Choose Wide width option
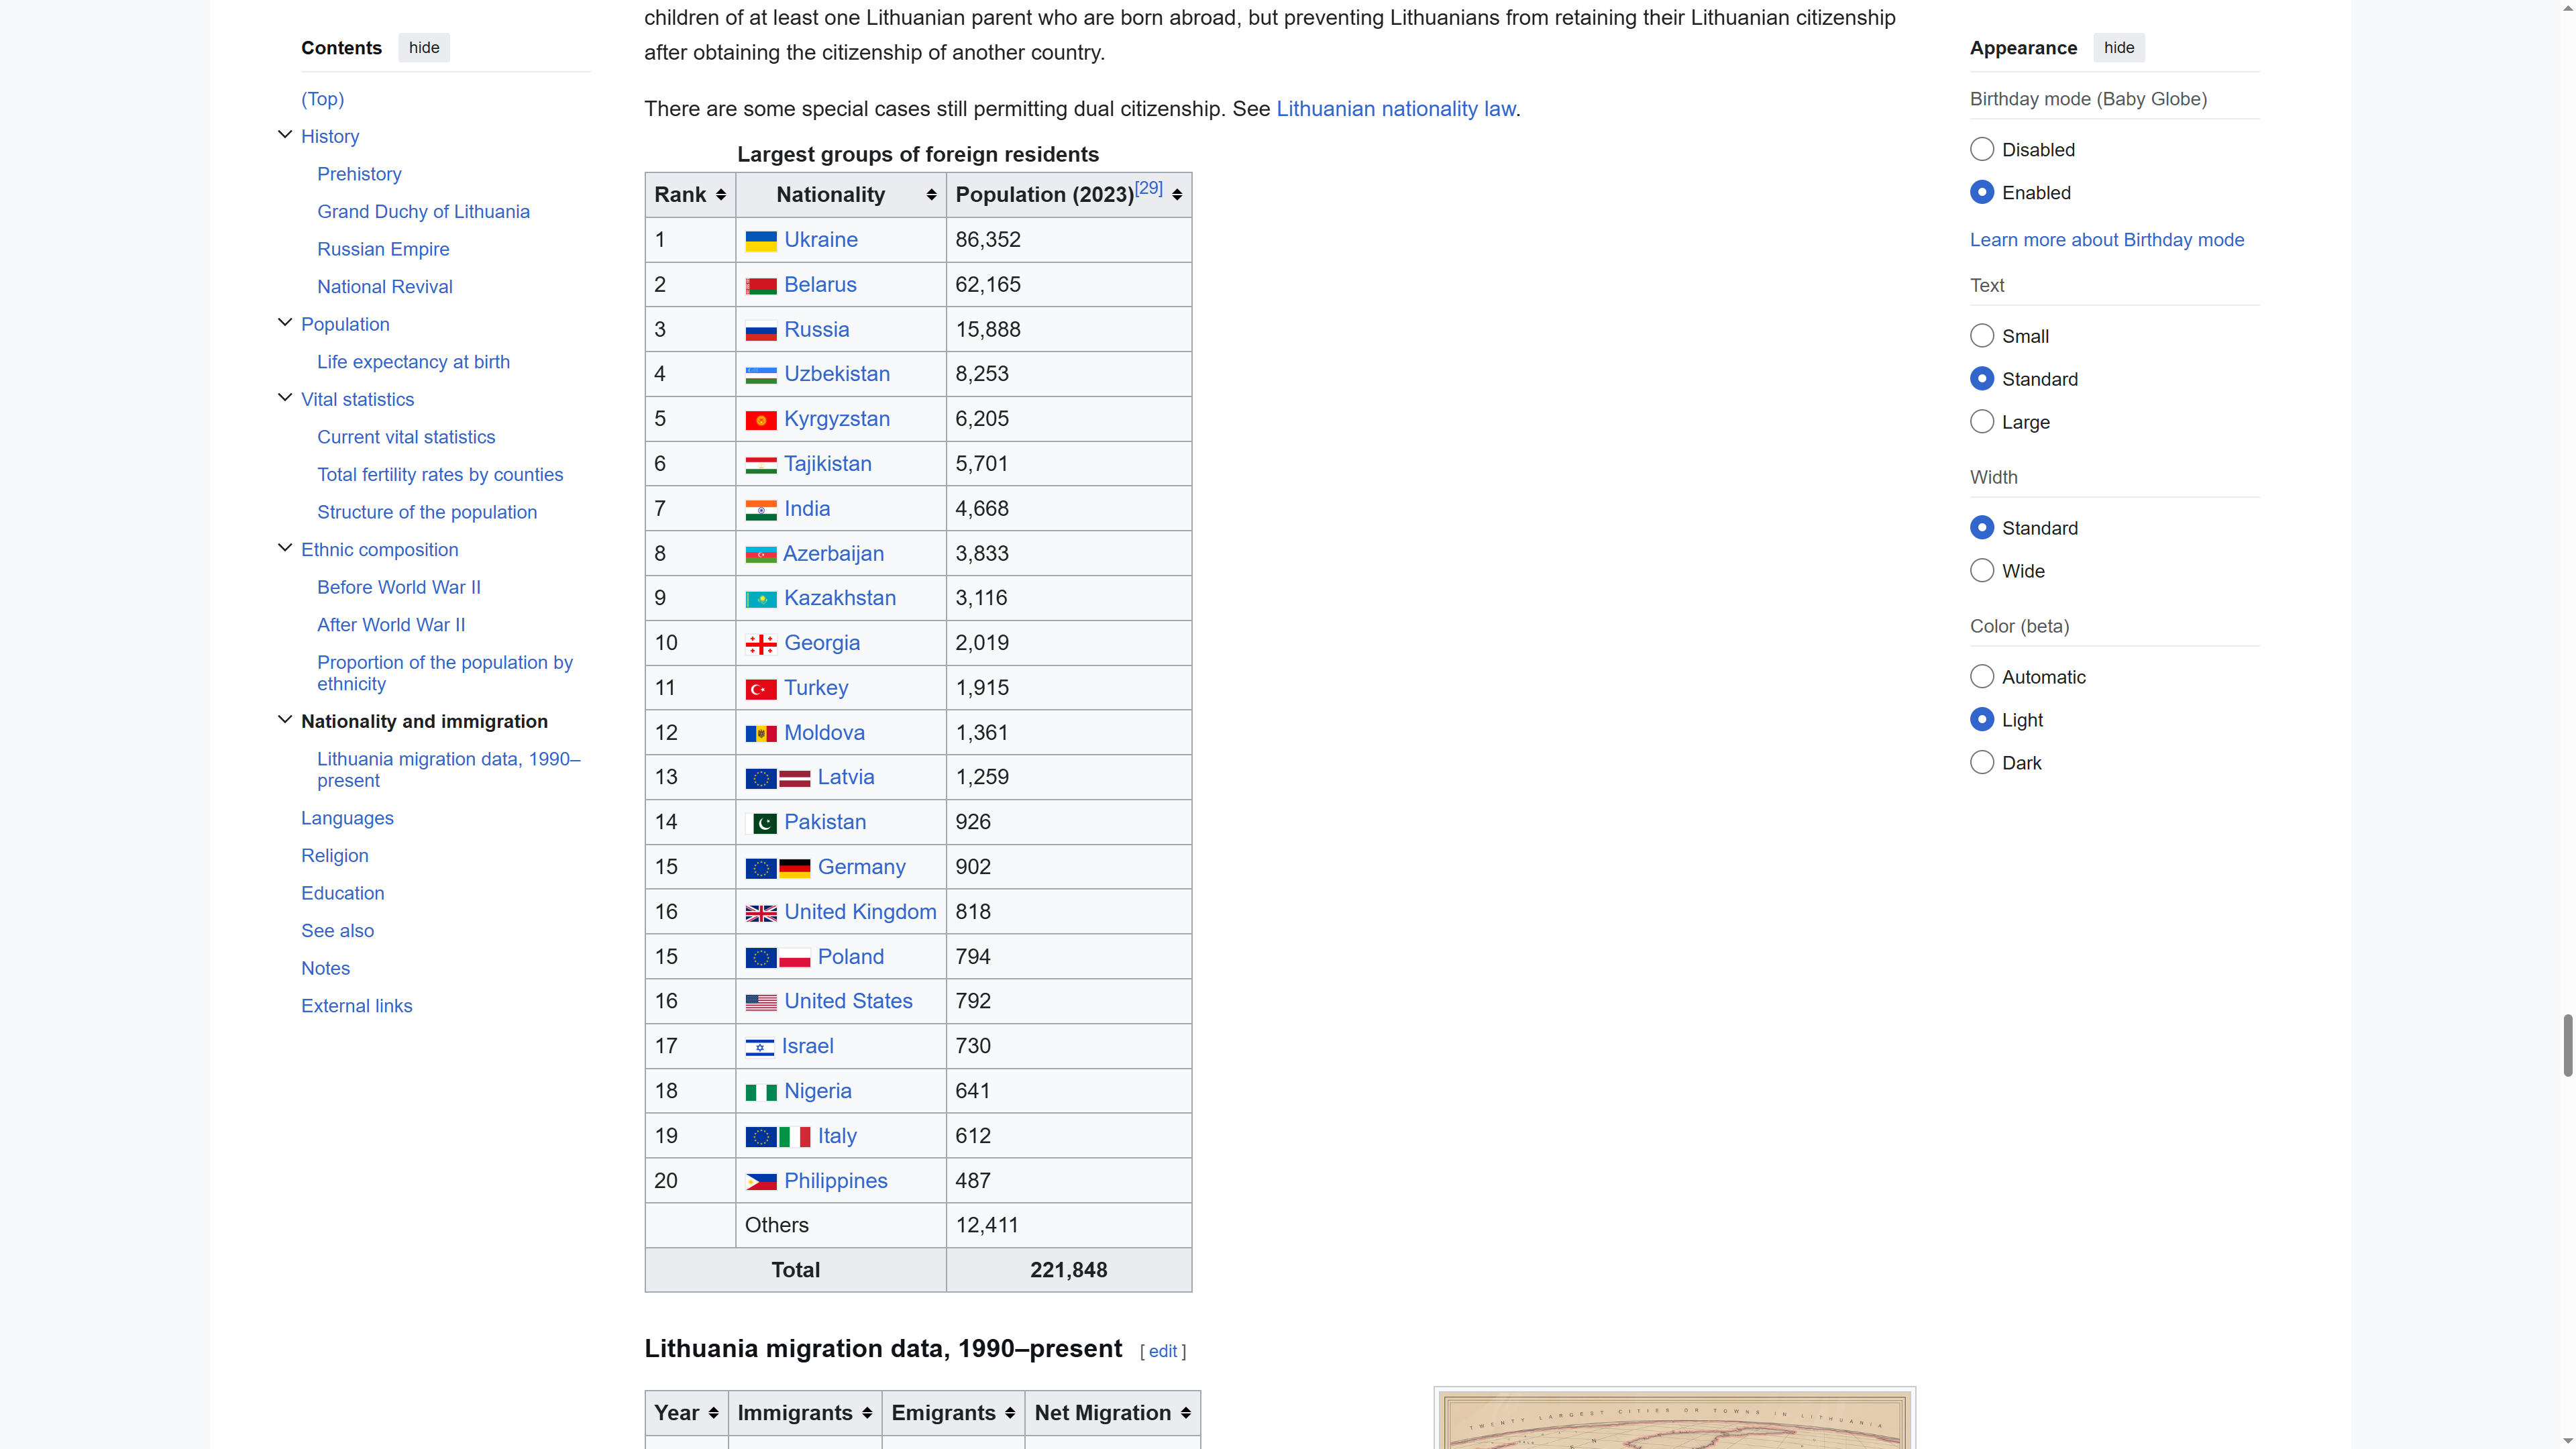 click(1981, 571)
